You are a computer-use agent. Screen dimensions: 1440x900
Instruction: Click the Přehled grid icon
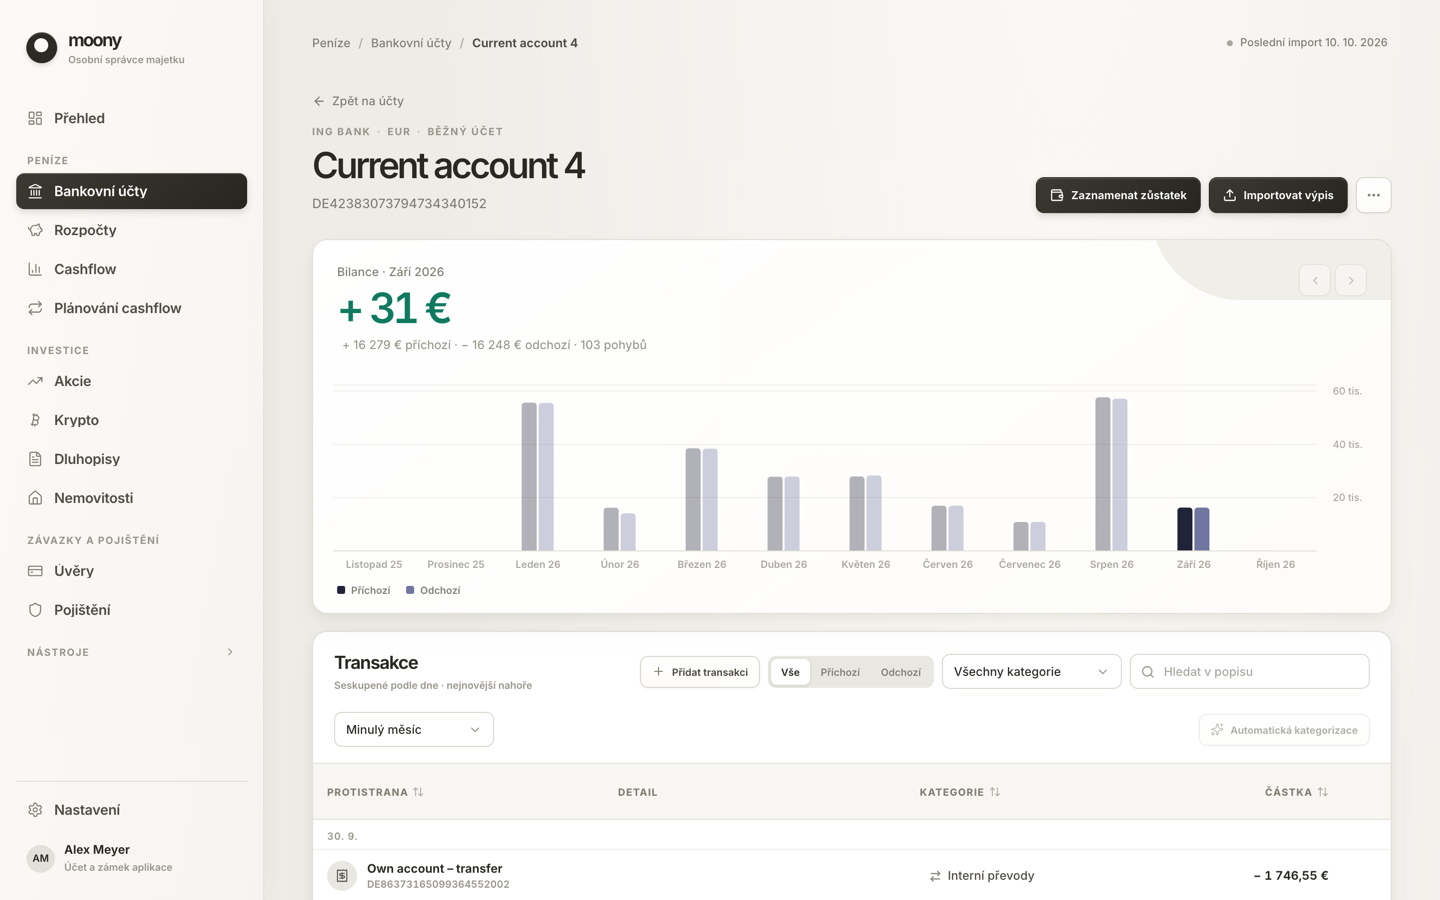(35, 118)
